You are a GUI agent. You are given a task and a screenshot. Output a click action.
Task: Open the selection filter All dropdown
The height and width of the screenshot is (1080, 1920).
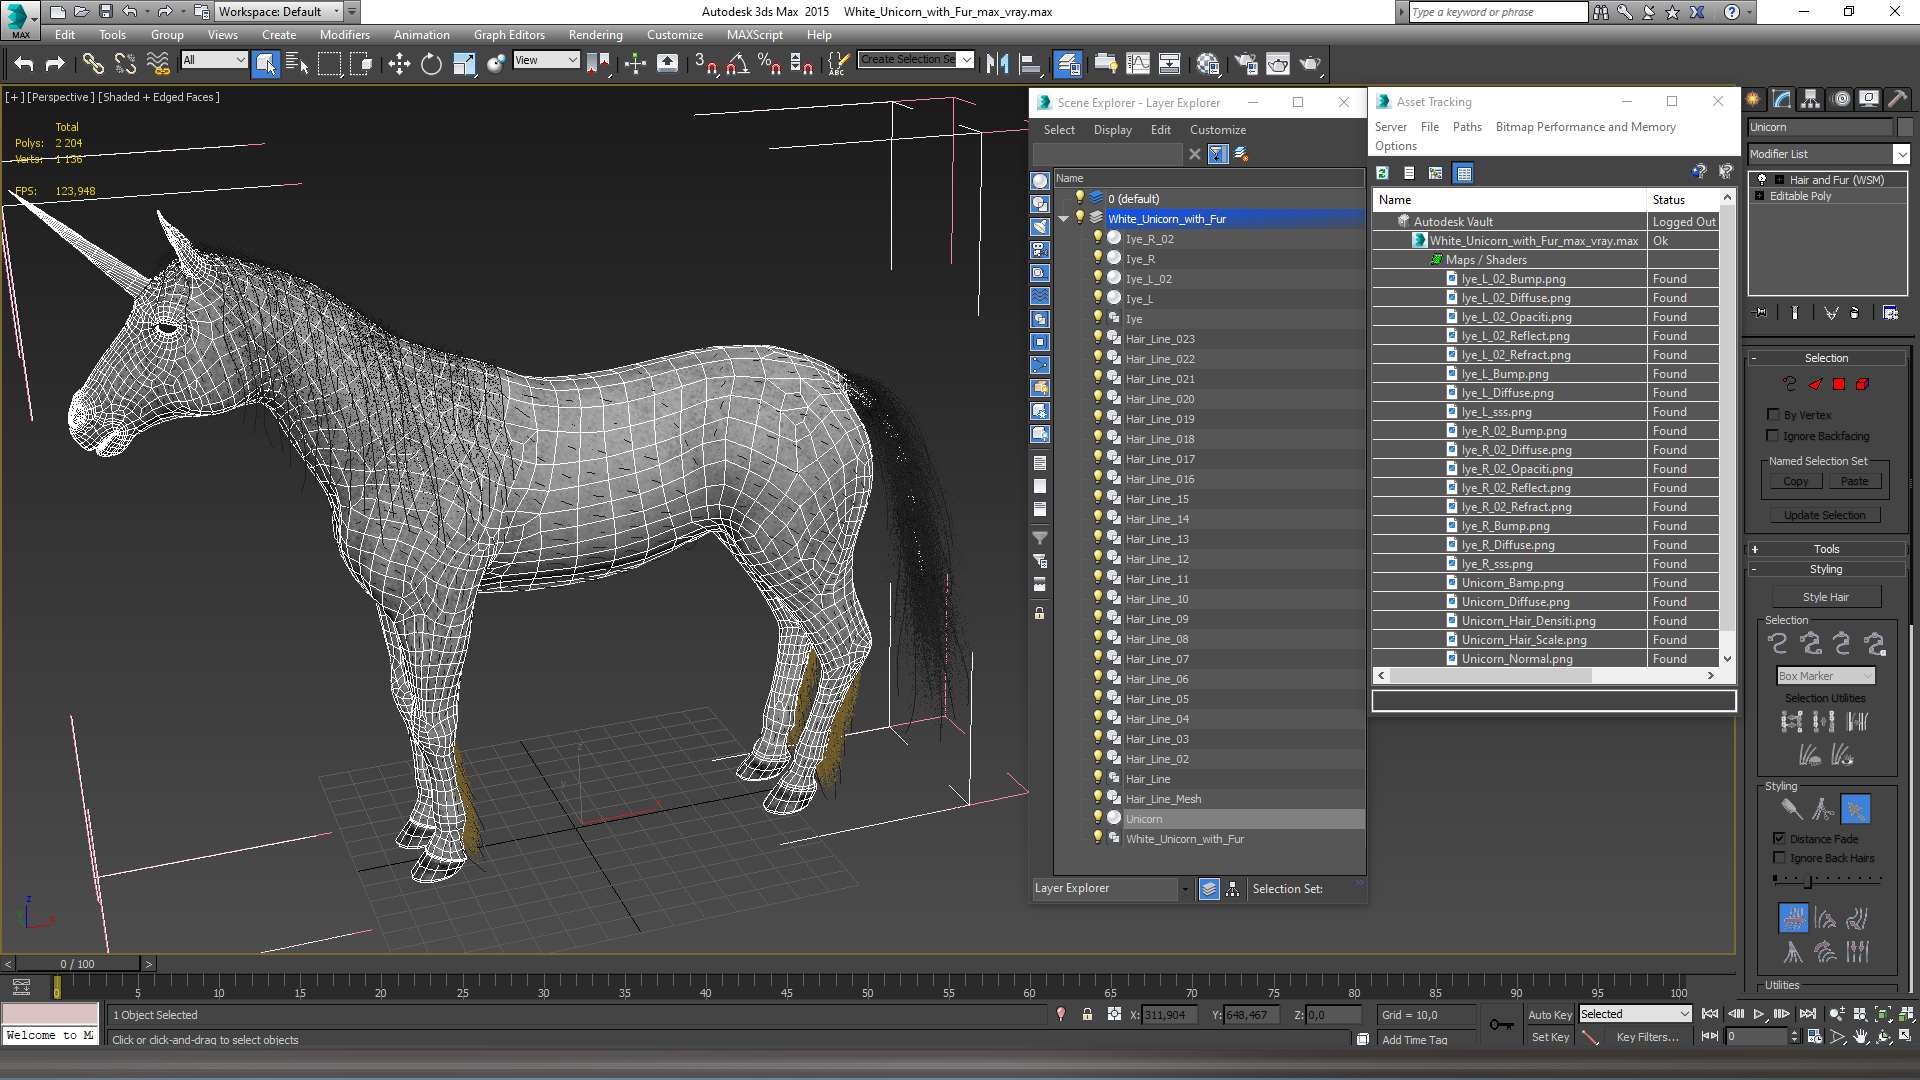[214, 60]
